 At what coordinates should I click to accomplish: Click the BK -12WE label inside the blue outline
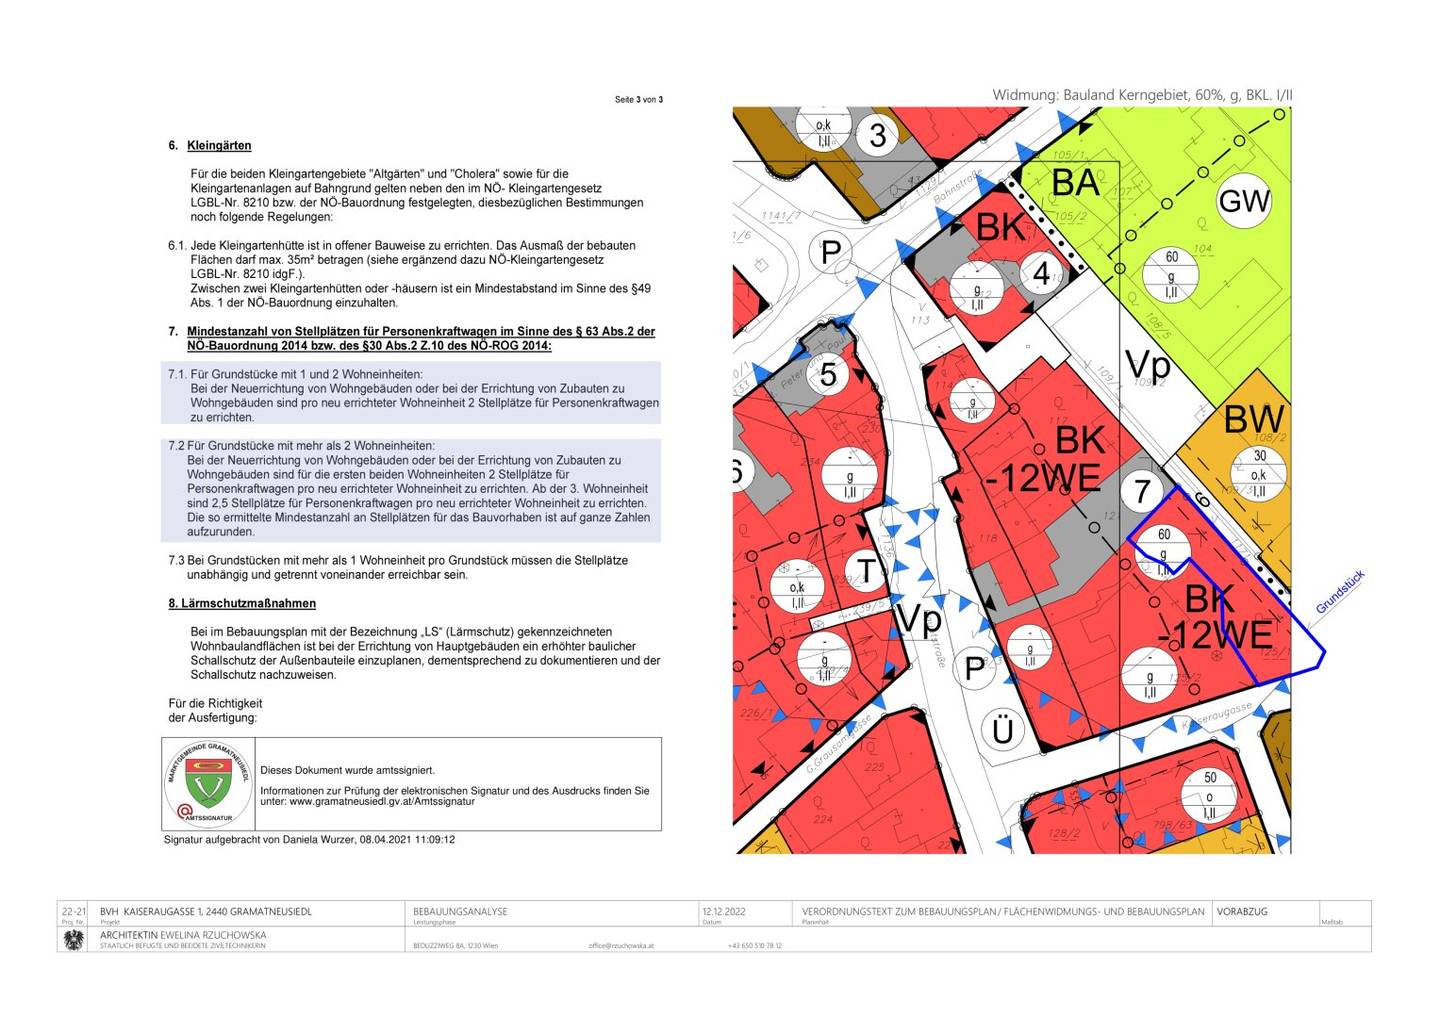pyautogui.click(x=1213, y=617)
